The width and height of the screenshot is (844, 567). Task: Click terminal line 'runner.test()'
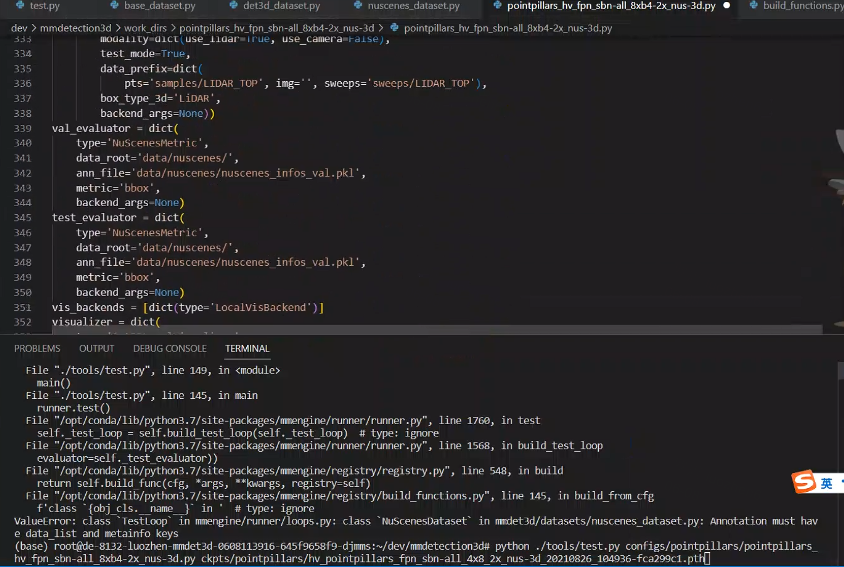pyautogui.click(x=73, y=408)
